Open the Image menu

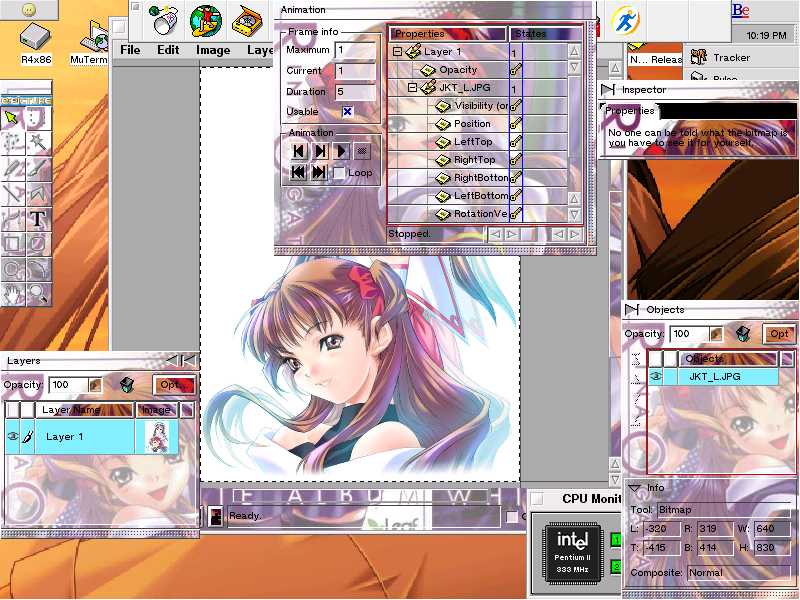tap(213, 50)
